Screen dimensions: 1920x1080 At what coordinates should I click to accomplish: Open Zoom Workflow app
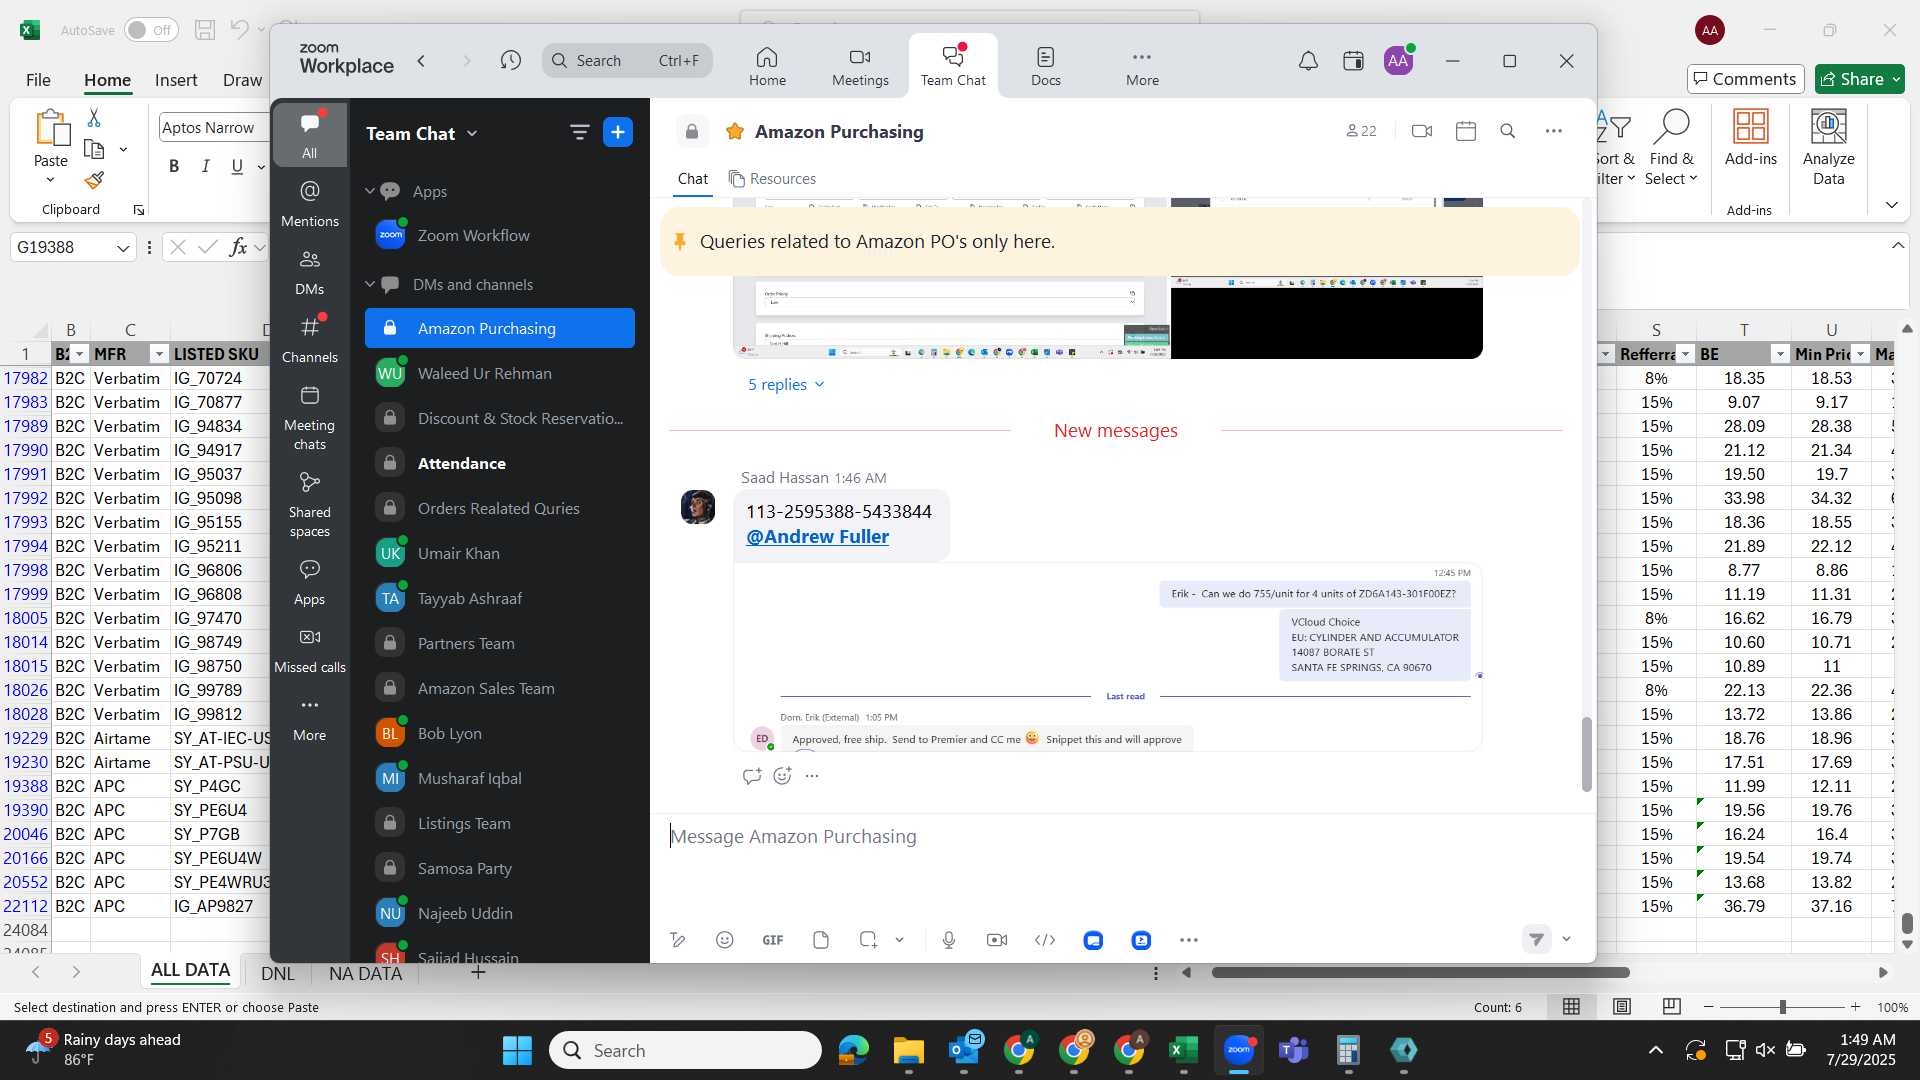500,235
